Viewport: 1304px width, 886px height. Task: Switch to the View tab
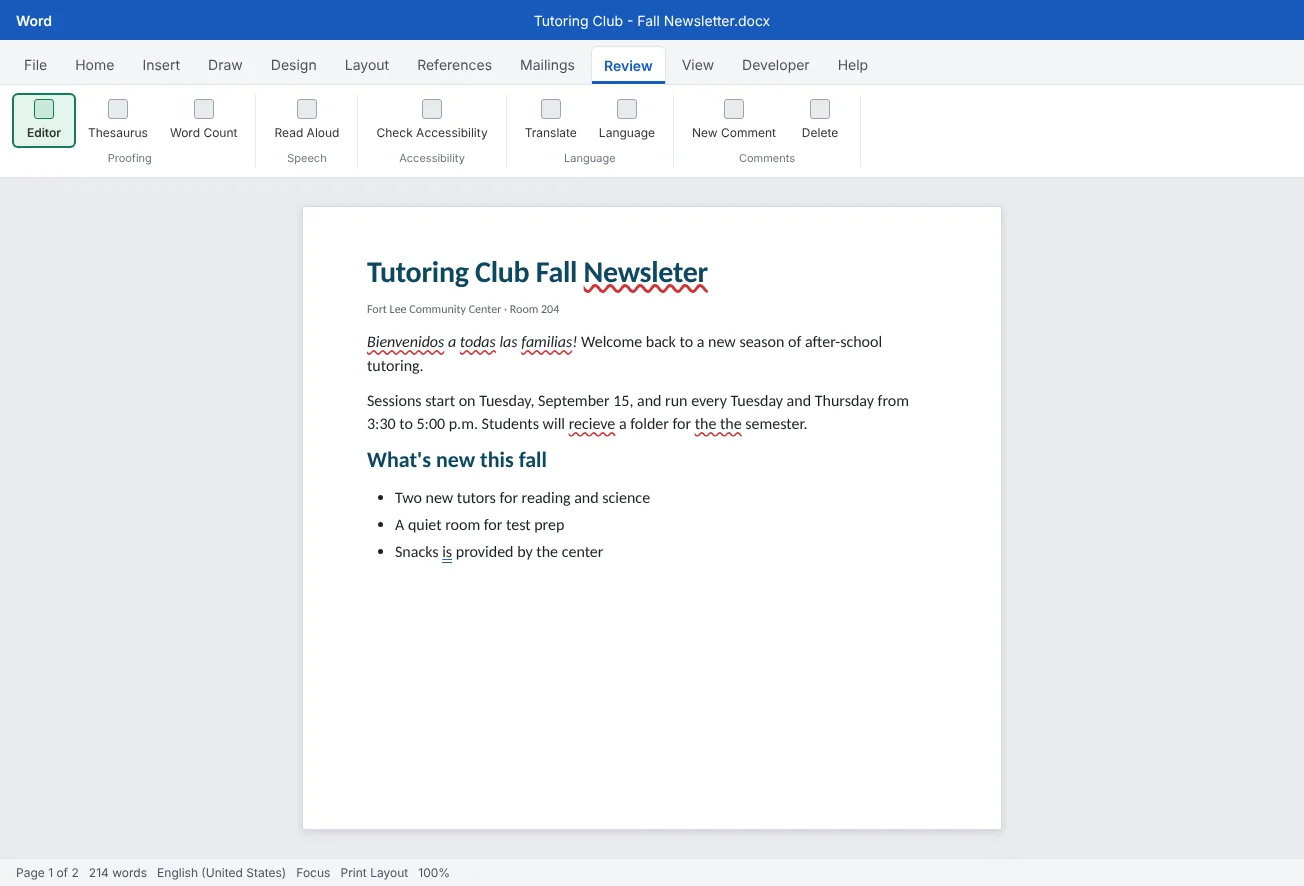[698, 65]
